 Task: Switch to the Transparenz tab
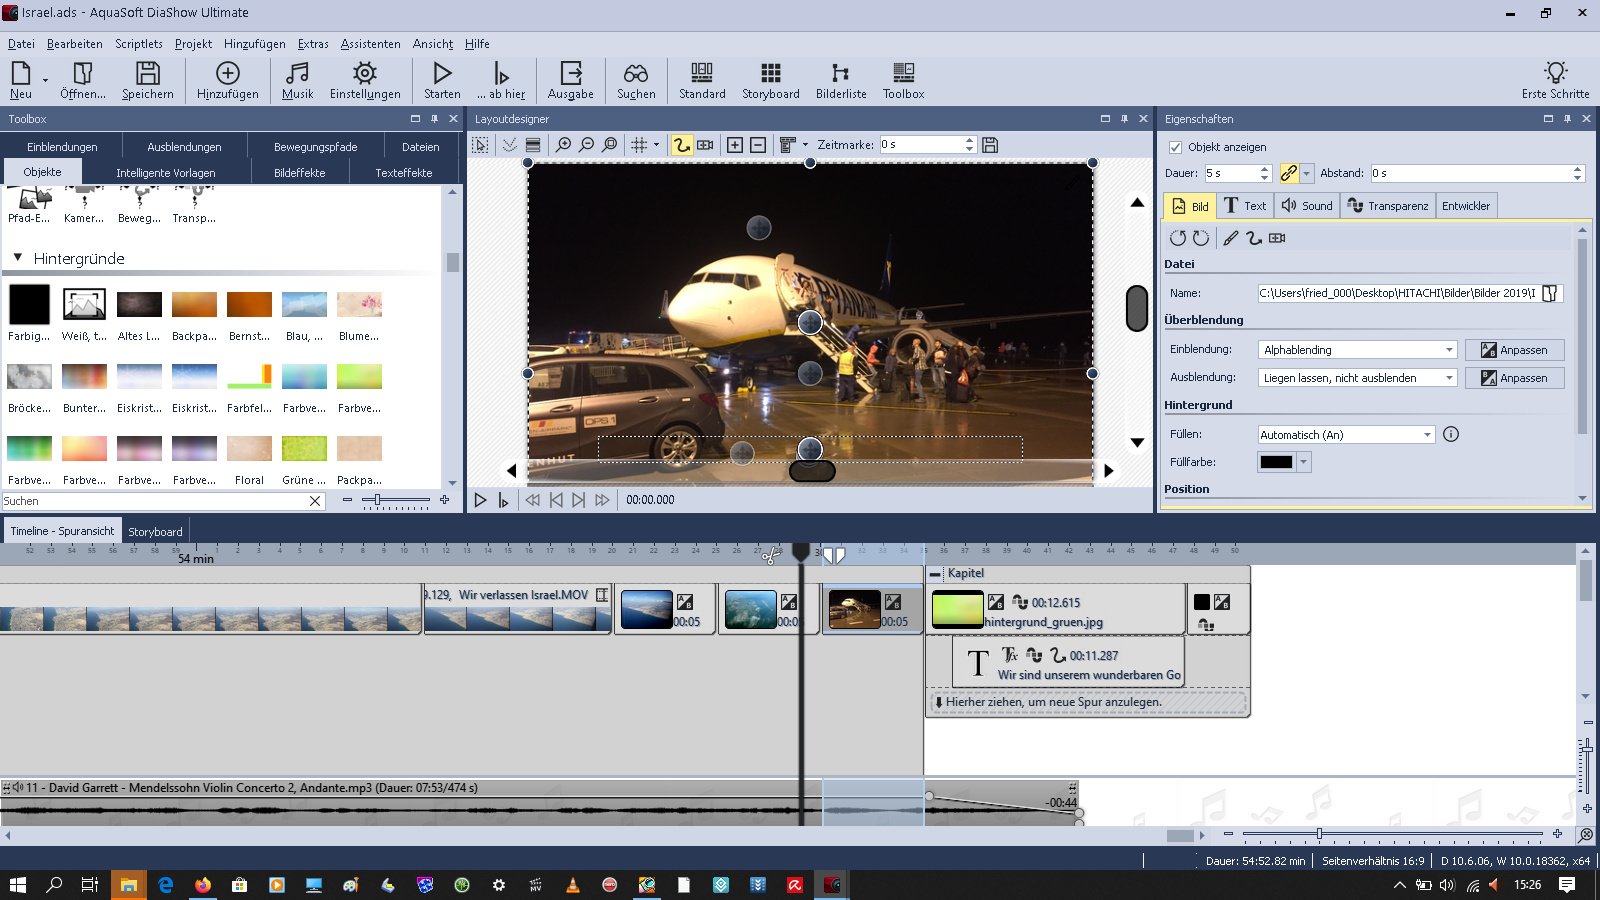(1387, 206)
